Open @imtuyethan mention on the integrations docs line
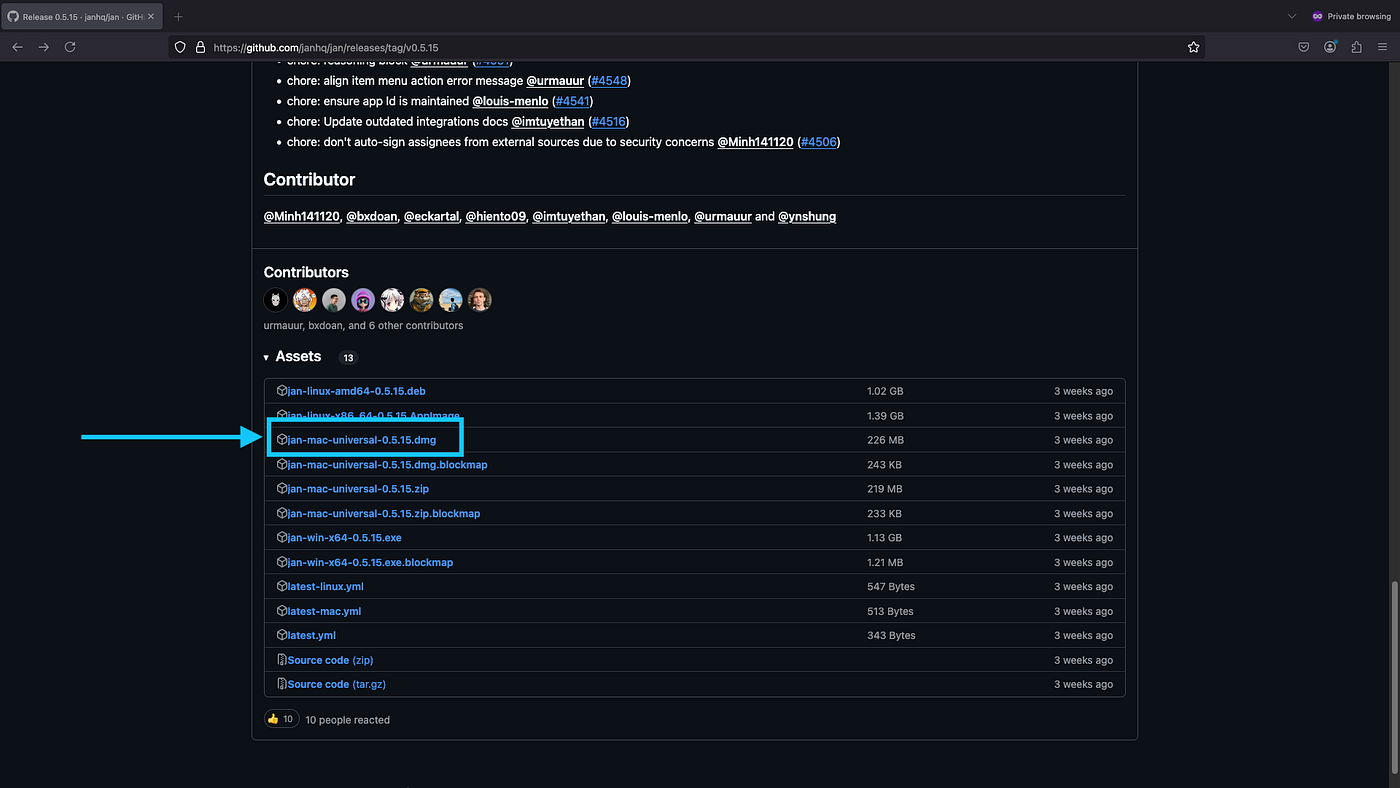Viewport: 1400px width, 788px height. point(548,122)
